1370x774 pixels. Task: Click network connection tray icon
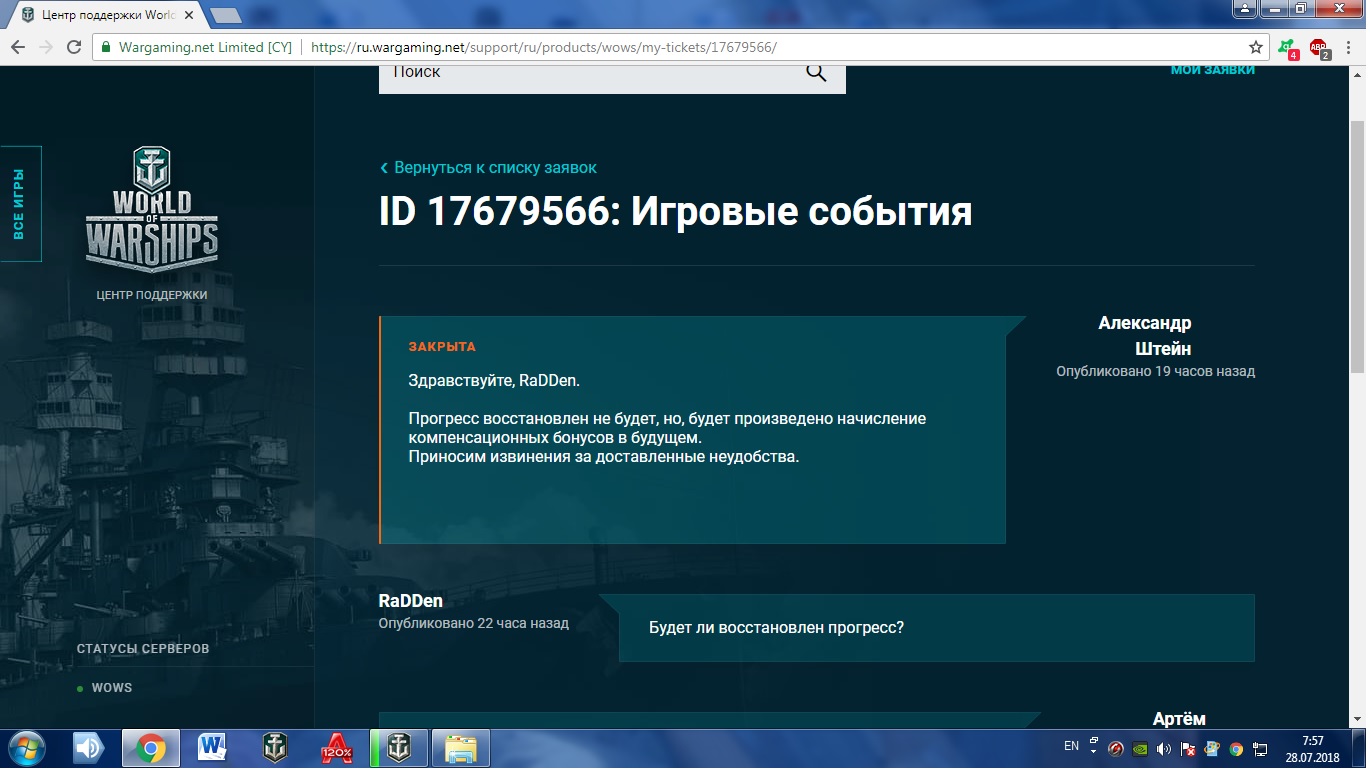click(x=1260, y=748)
